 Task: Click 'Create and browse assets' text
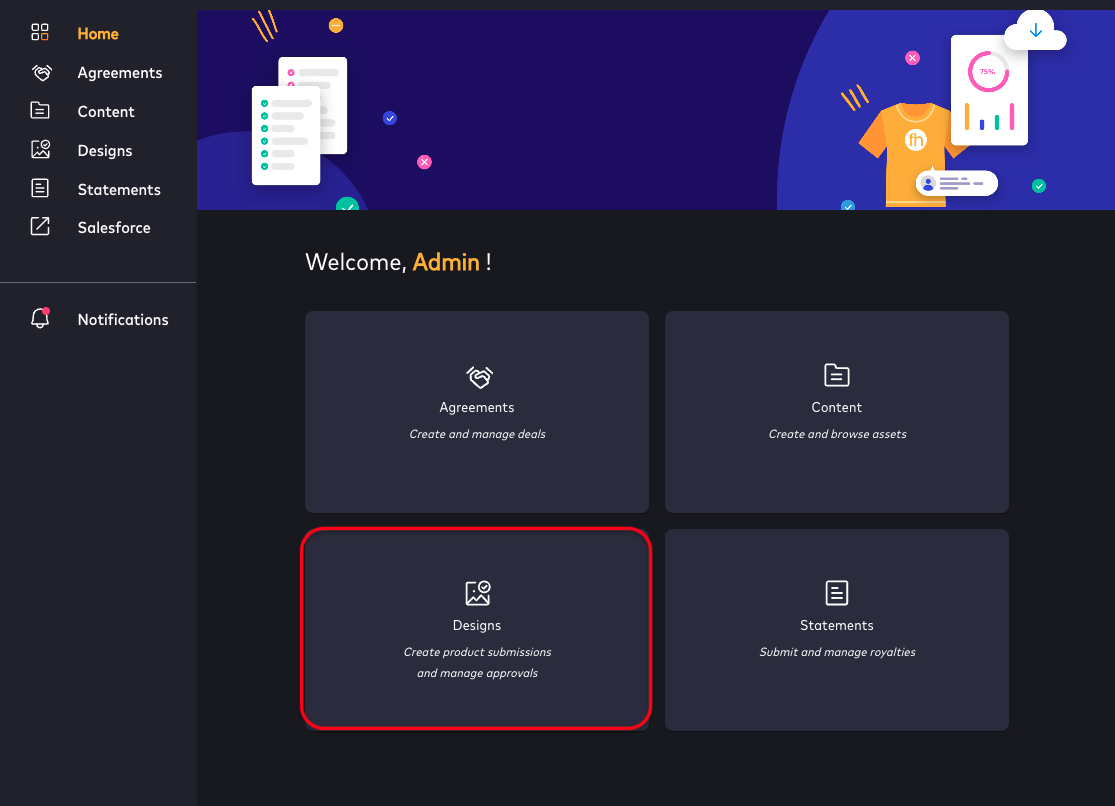pyautogui.click(x=837, y=434)
